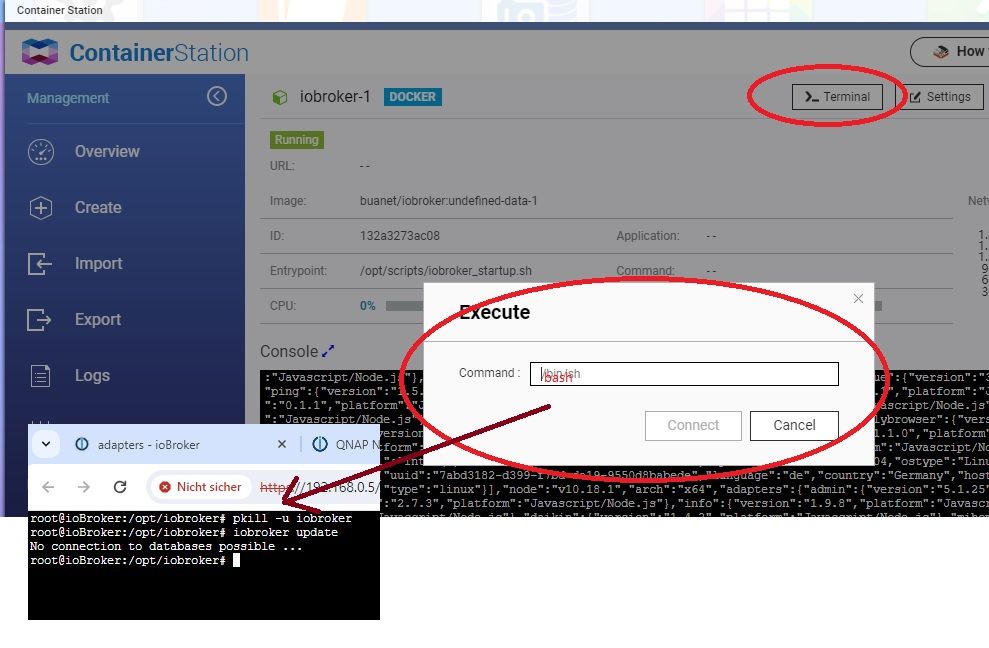Screen dimensions: 989x648
Task: Click the Container Station window title
Action: tap(59, 10)
